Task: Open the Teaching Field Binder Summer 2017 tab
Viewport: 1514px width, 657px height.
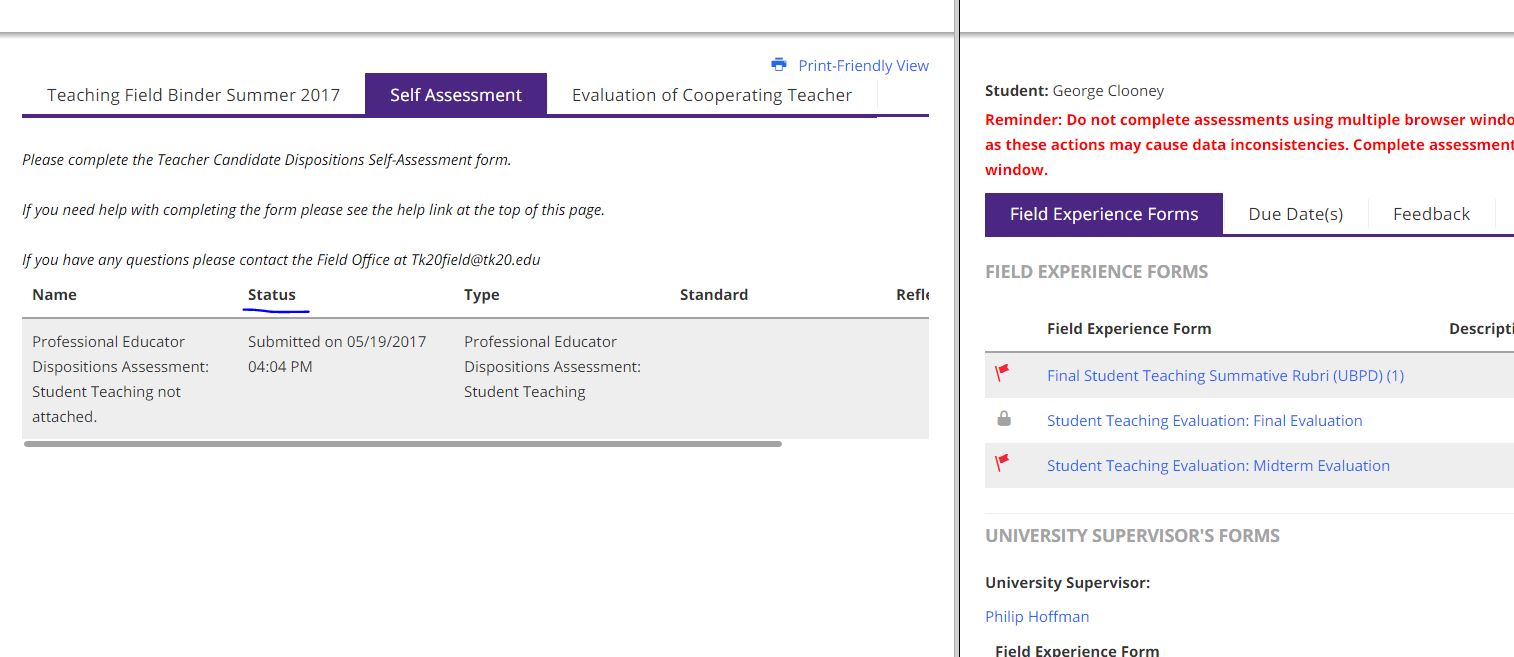Action: [x=193, y=95]
